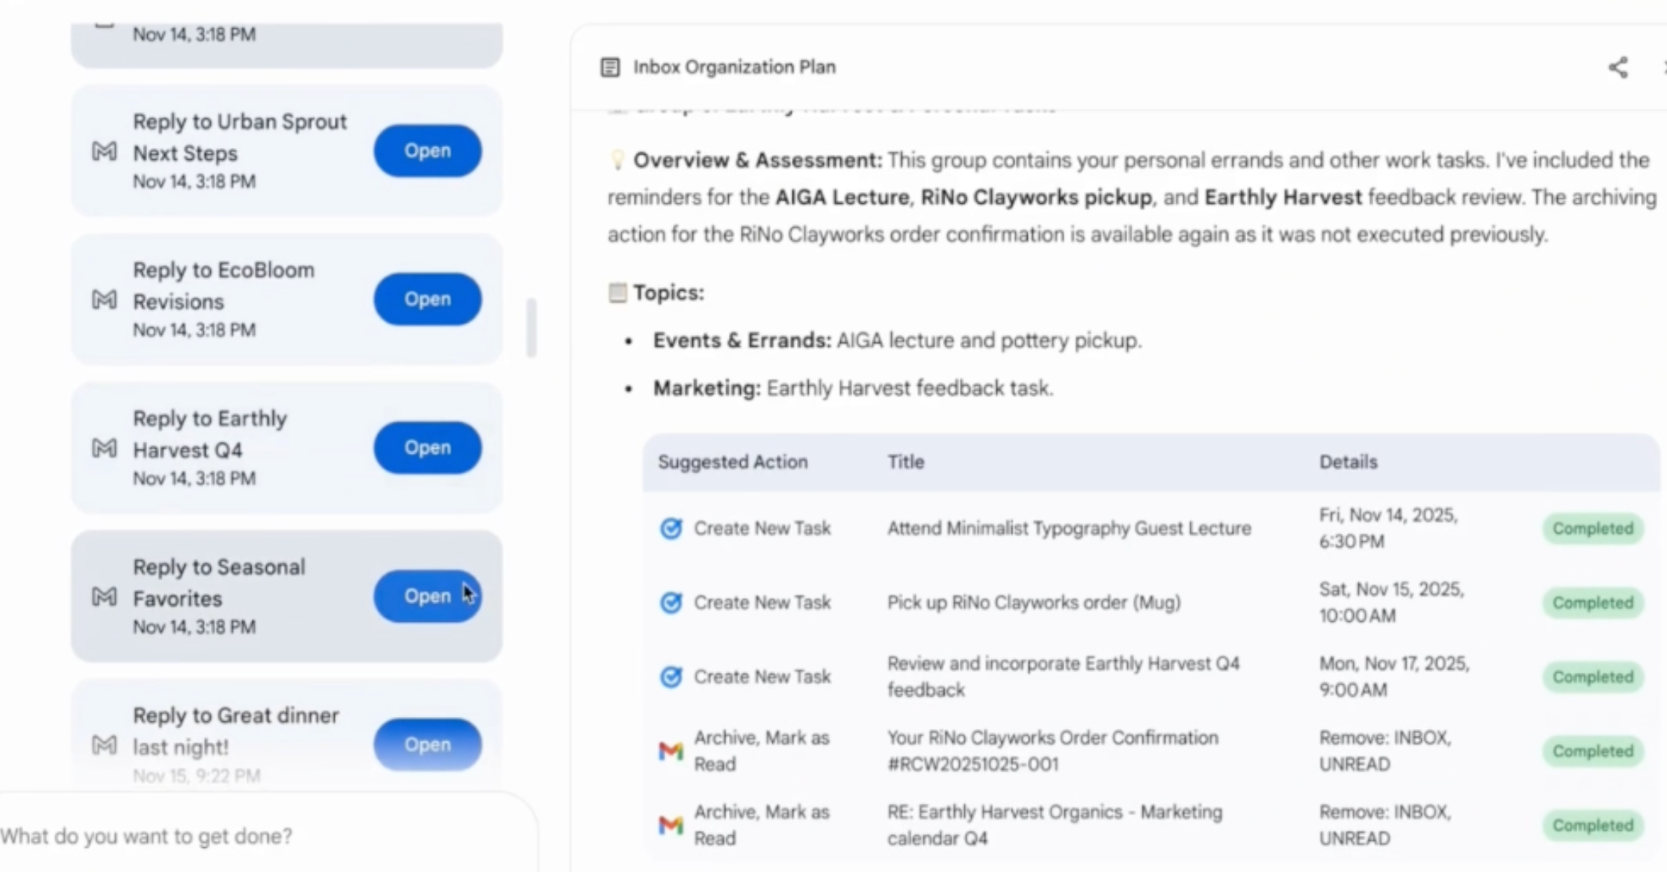Image resolution: width=1667 pixels, height=872 pixels.
Task: Click Completed badge for Review Earthly Harvest feedback
Action: (1592, 677)
